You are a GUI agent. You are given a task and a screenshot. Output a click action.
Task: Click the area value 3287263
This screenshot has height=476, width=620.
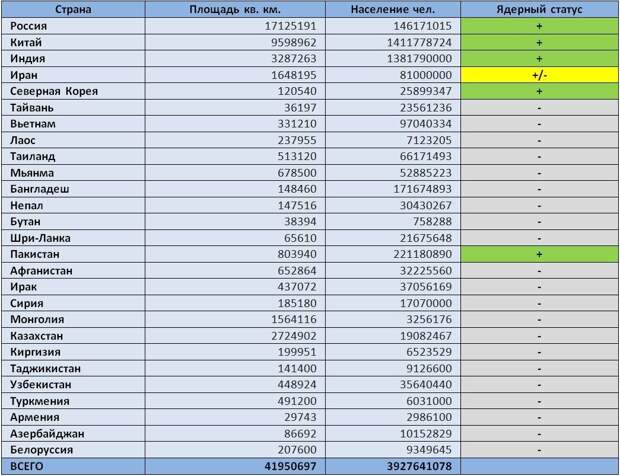coord(294,59)
